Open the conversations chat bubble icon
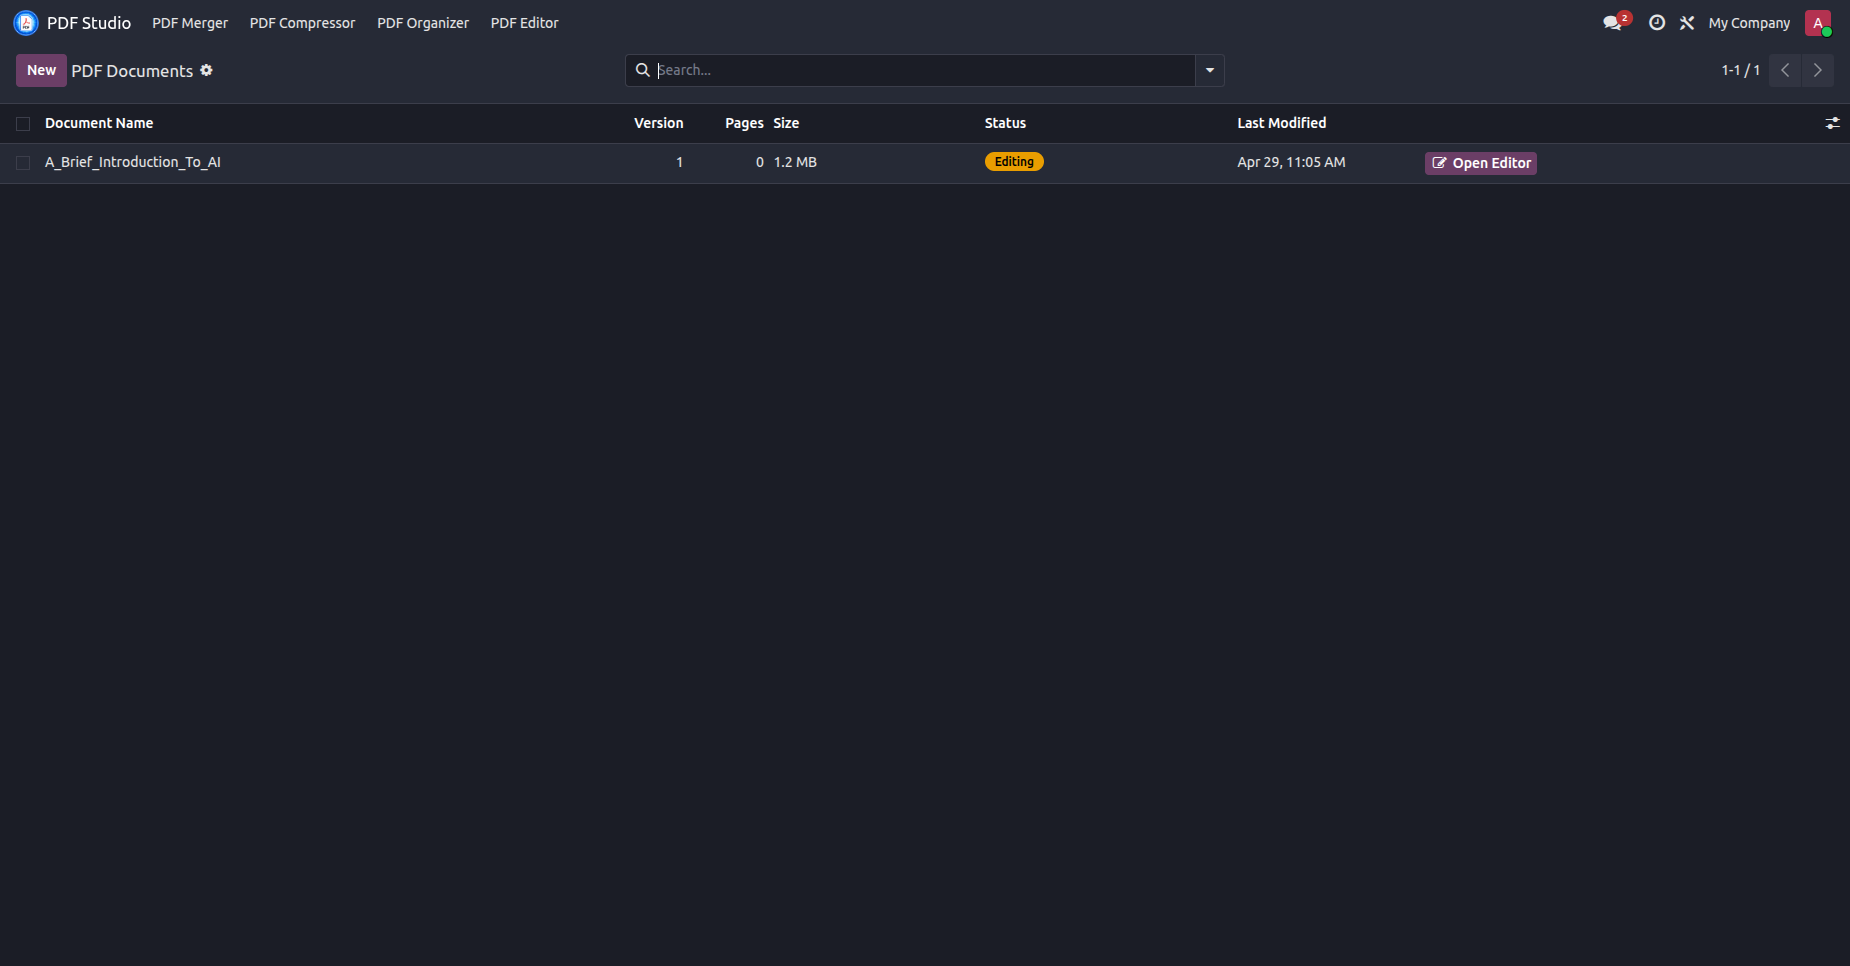The image size is (1850, 966). pyautogui.click(x=1613, y=23)
